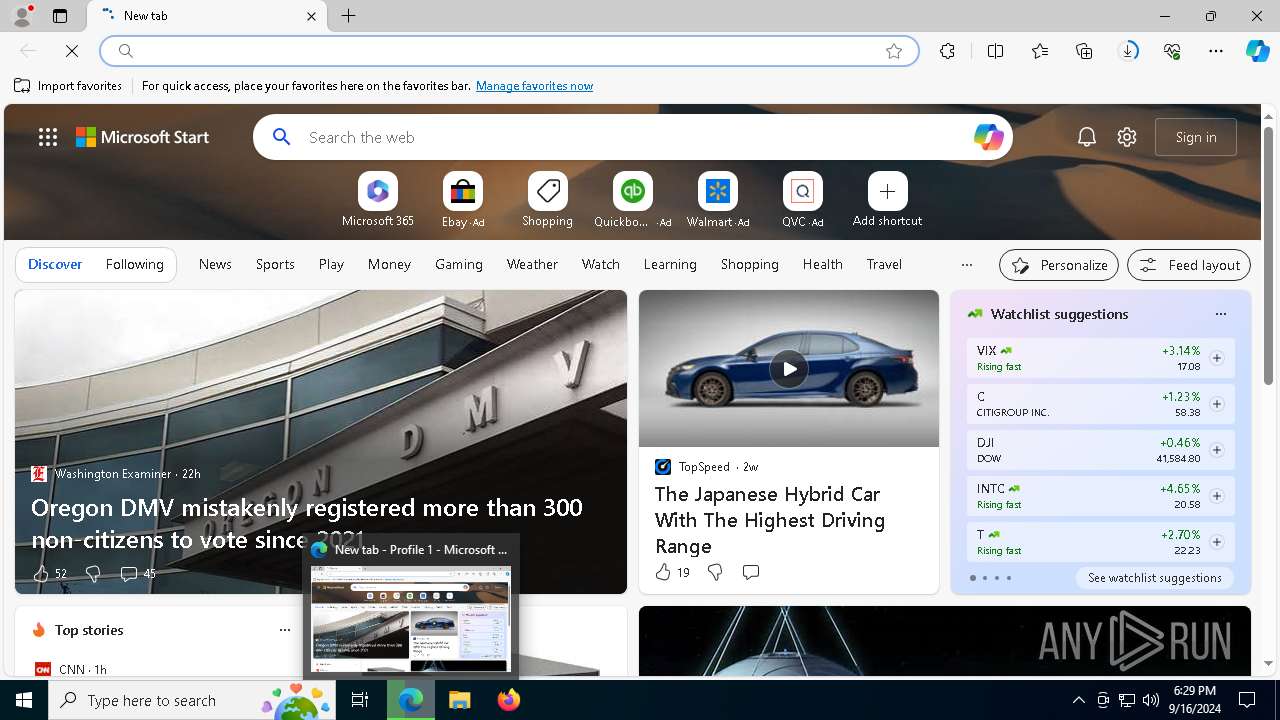The height and width of the screenshot is (720, 1280).
Task: Switch to the Following tab
Action: point(134,264)
